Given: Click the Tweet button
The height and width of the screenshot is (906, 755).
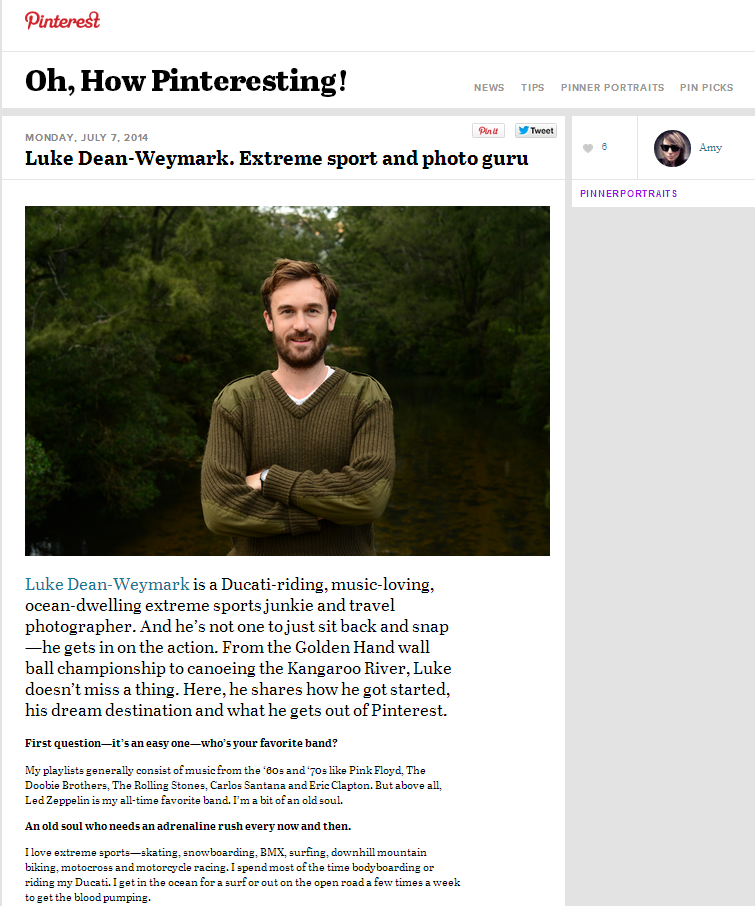Looking at the screenshot, I should pyautogui.click(x=536, y=131).
